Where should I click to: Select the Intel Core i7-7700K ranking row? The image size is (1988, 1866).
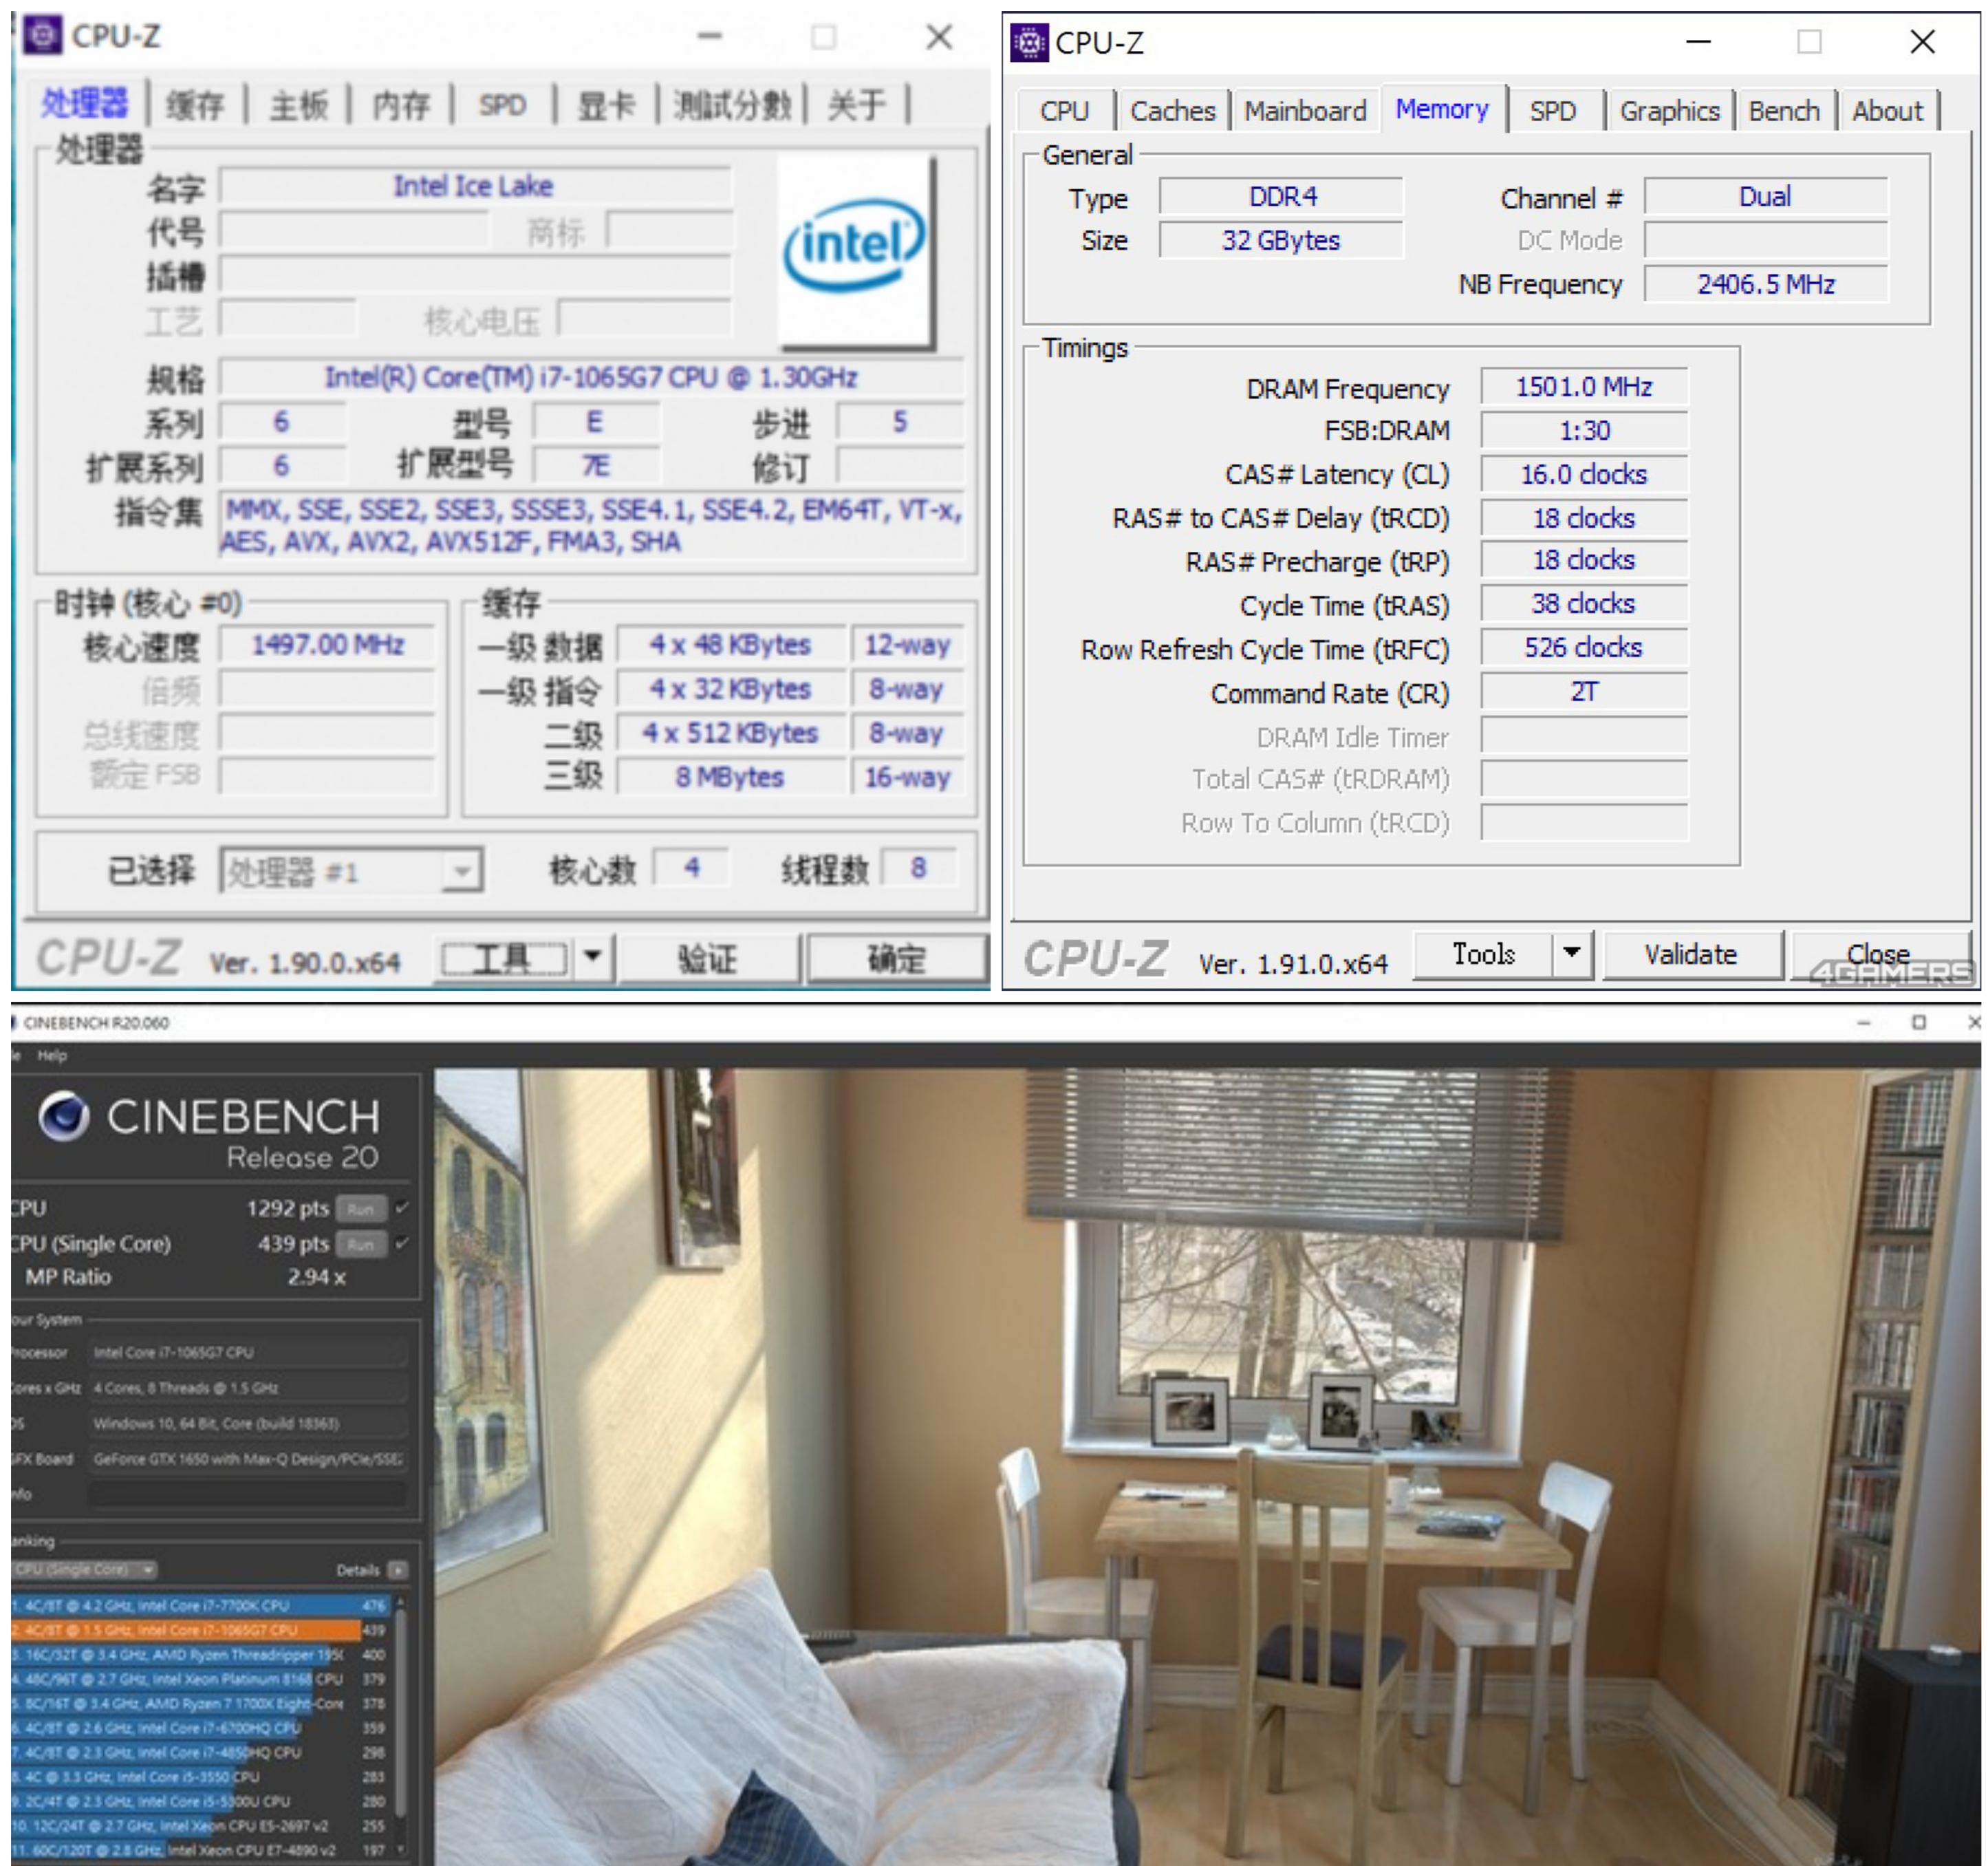tap(200, 1606)
